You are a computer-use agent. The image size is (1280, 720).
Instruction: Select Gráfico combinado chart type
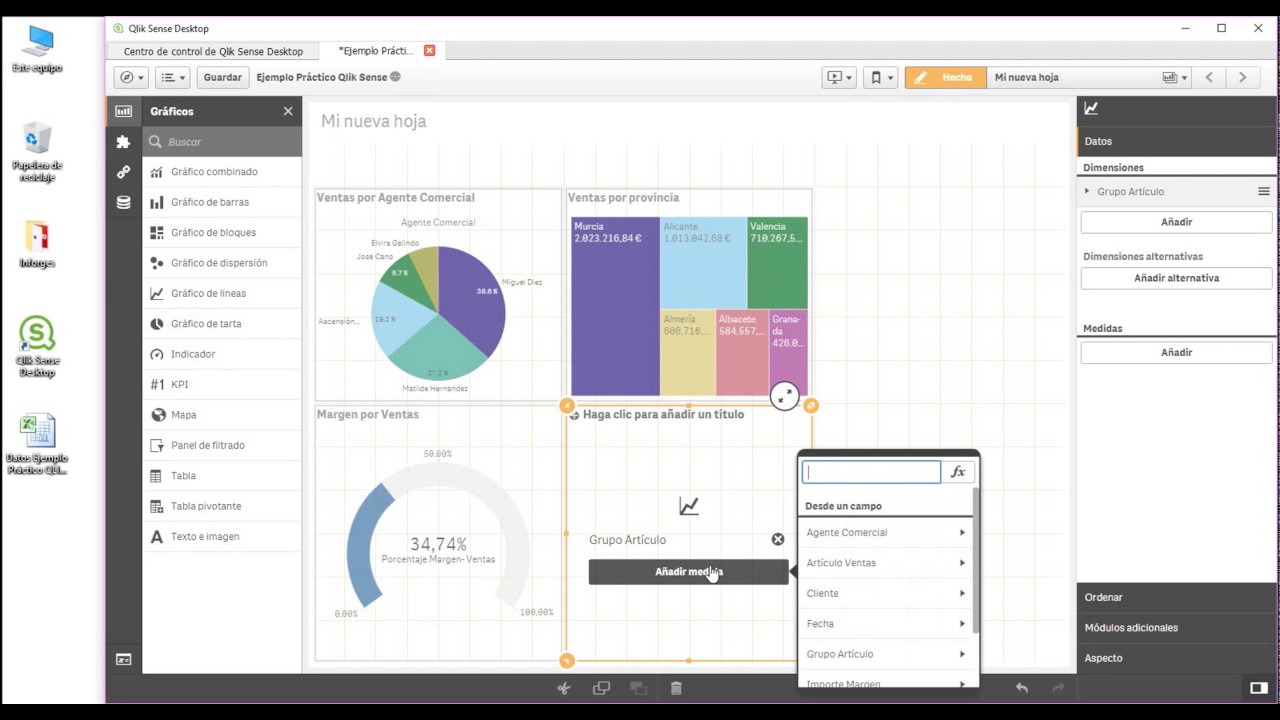222,172
